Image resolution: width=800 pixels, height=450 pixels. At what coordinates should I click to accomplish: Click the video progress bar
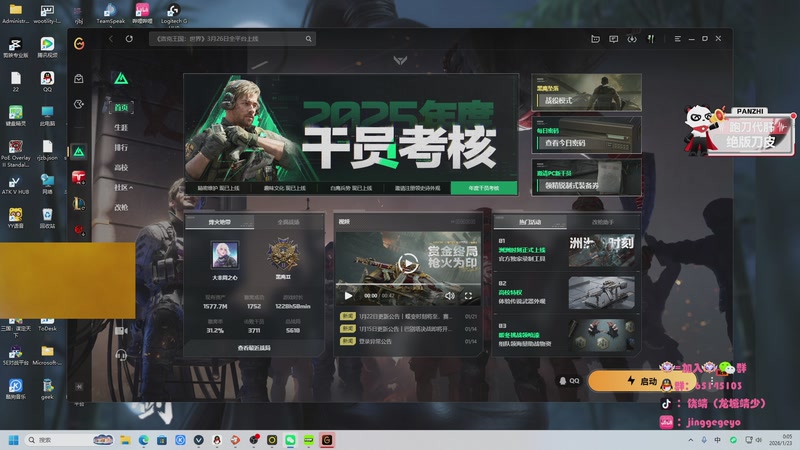click(408, 284)
